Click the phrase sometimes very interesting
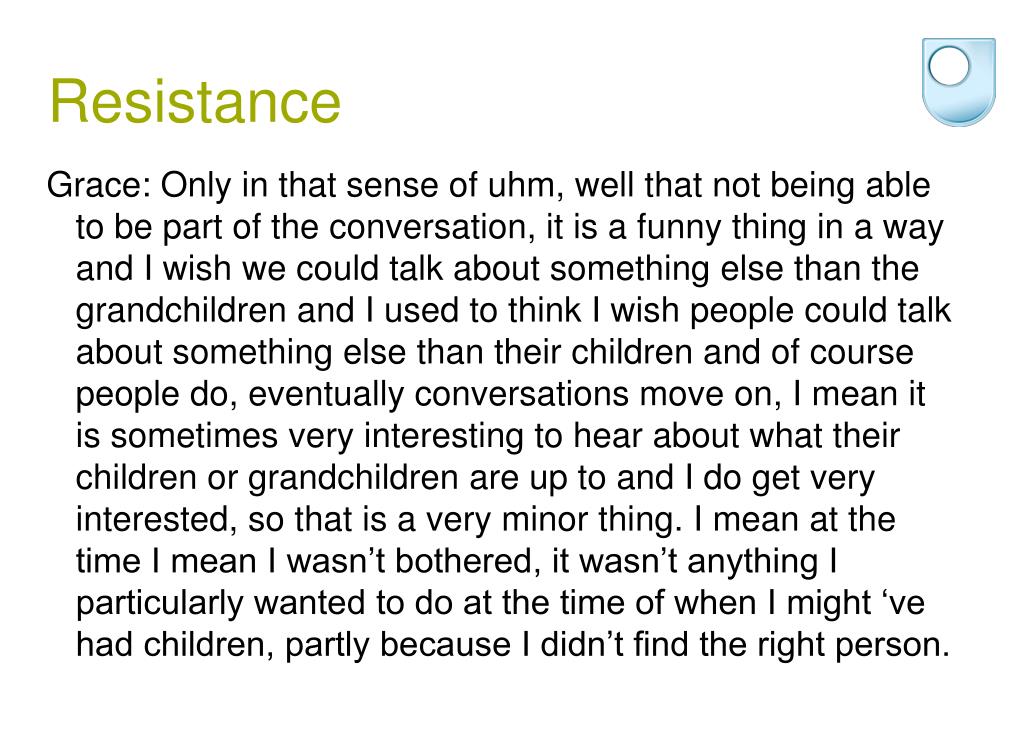1024x740 pixels. [316, 436]
